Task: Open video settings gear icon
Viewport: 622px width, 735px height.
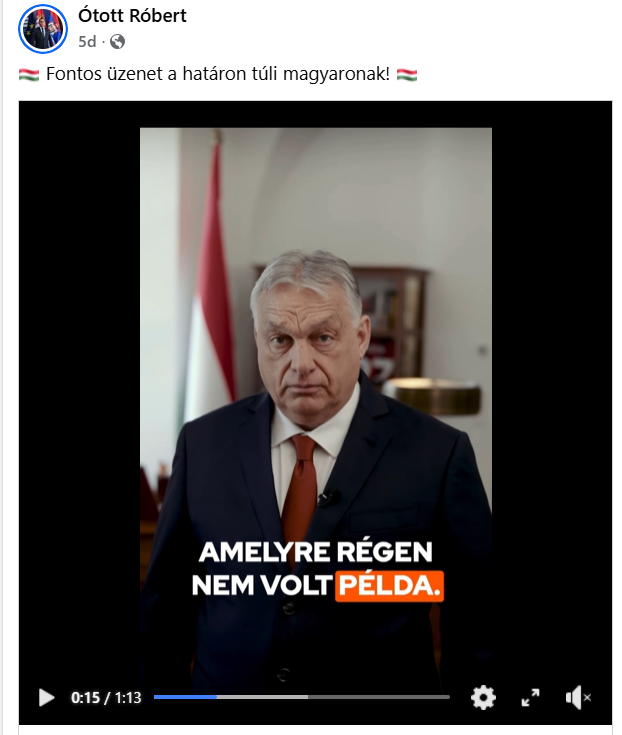Action: (483, 698)
